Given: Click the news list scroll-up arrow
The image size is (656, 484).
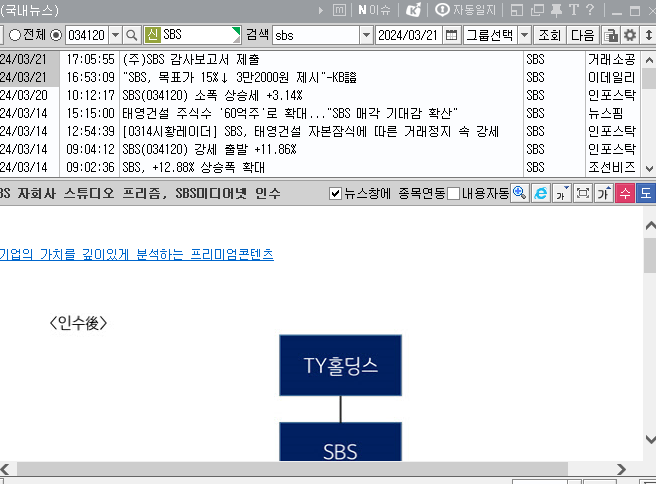Looking at the screenshot, I should point(649,60).
